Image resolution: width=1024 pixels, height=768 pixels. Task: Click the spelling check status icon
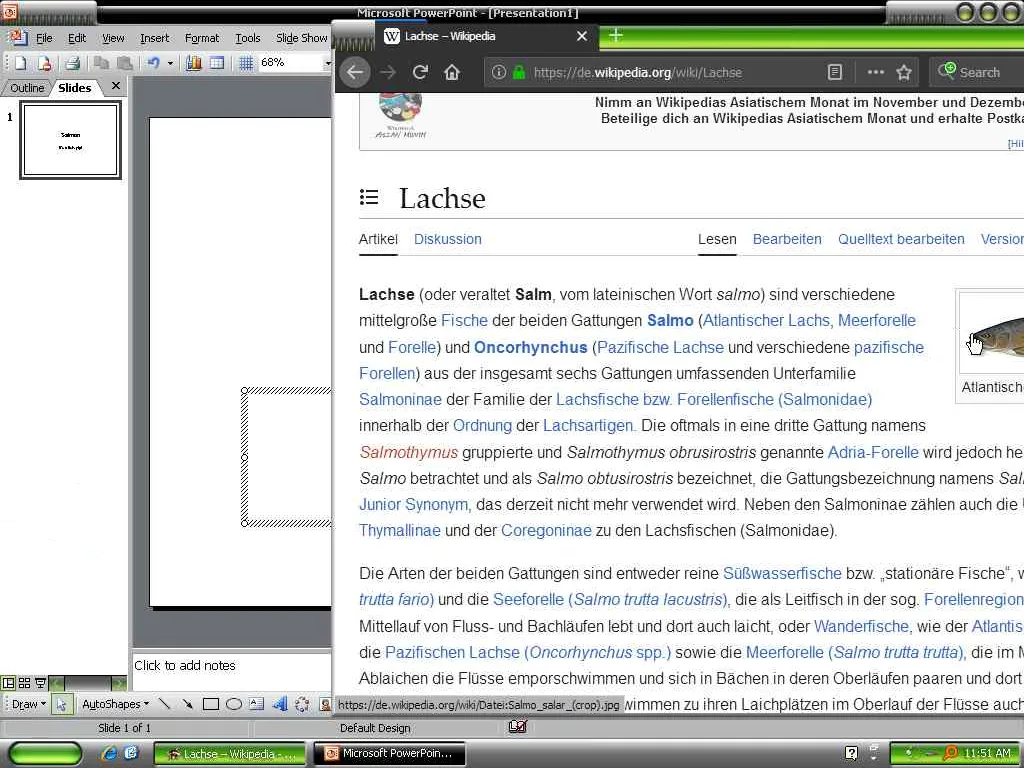pyautogui.click(x=517, y=727)
